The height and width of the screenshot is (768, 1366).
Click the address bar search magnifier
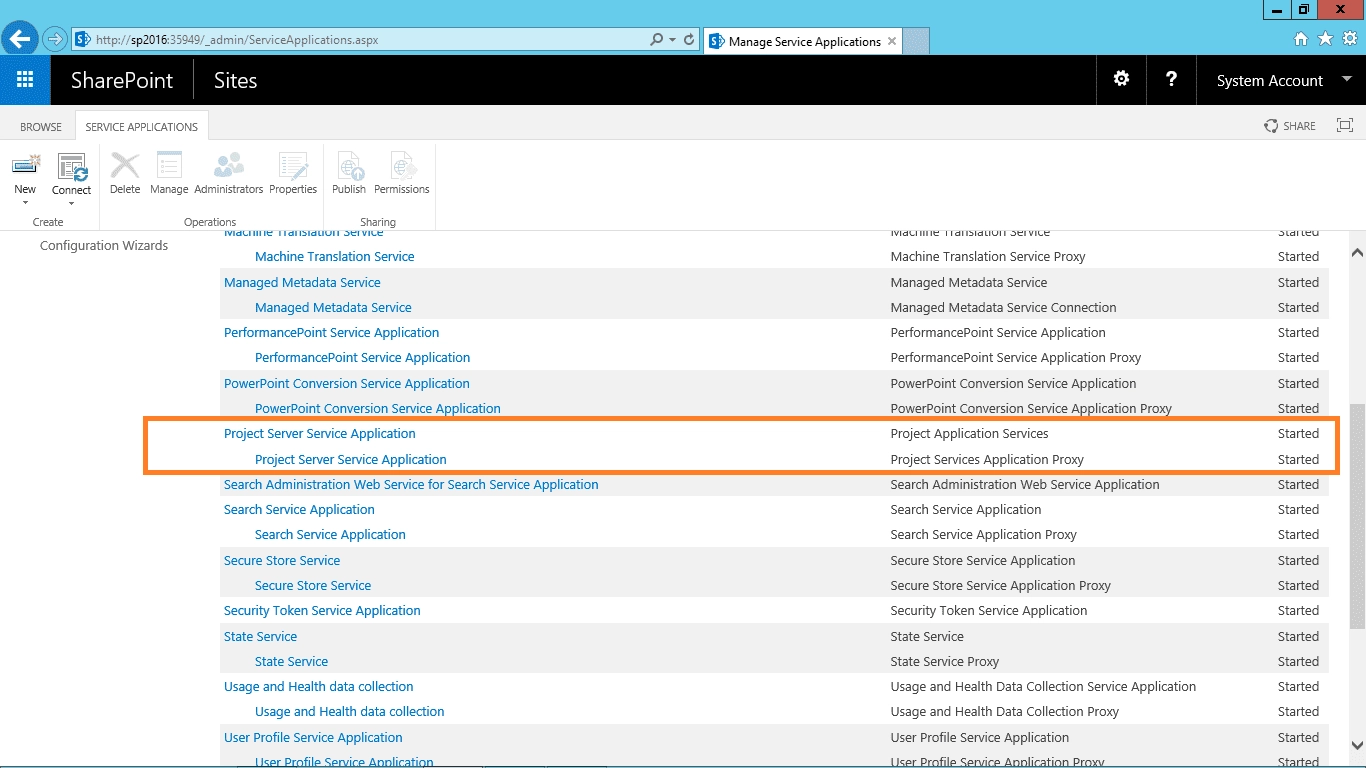(x=656, y=40)
